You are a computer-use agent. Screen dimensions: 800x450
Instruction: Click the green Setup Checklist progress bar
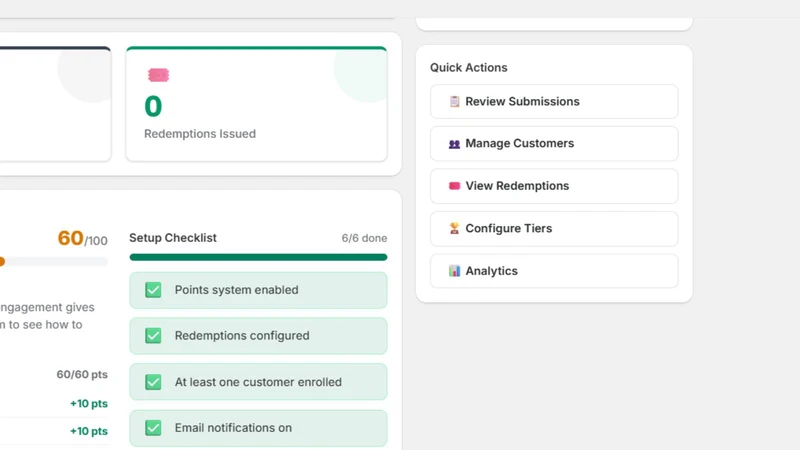coord(258,257)
